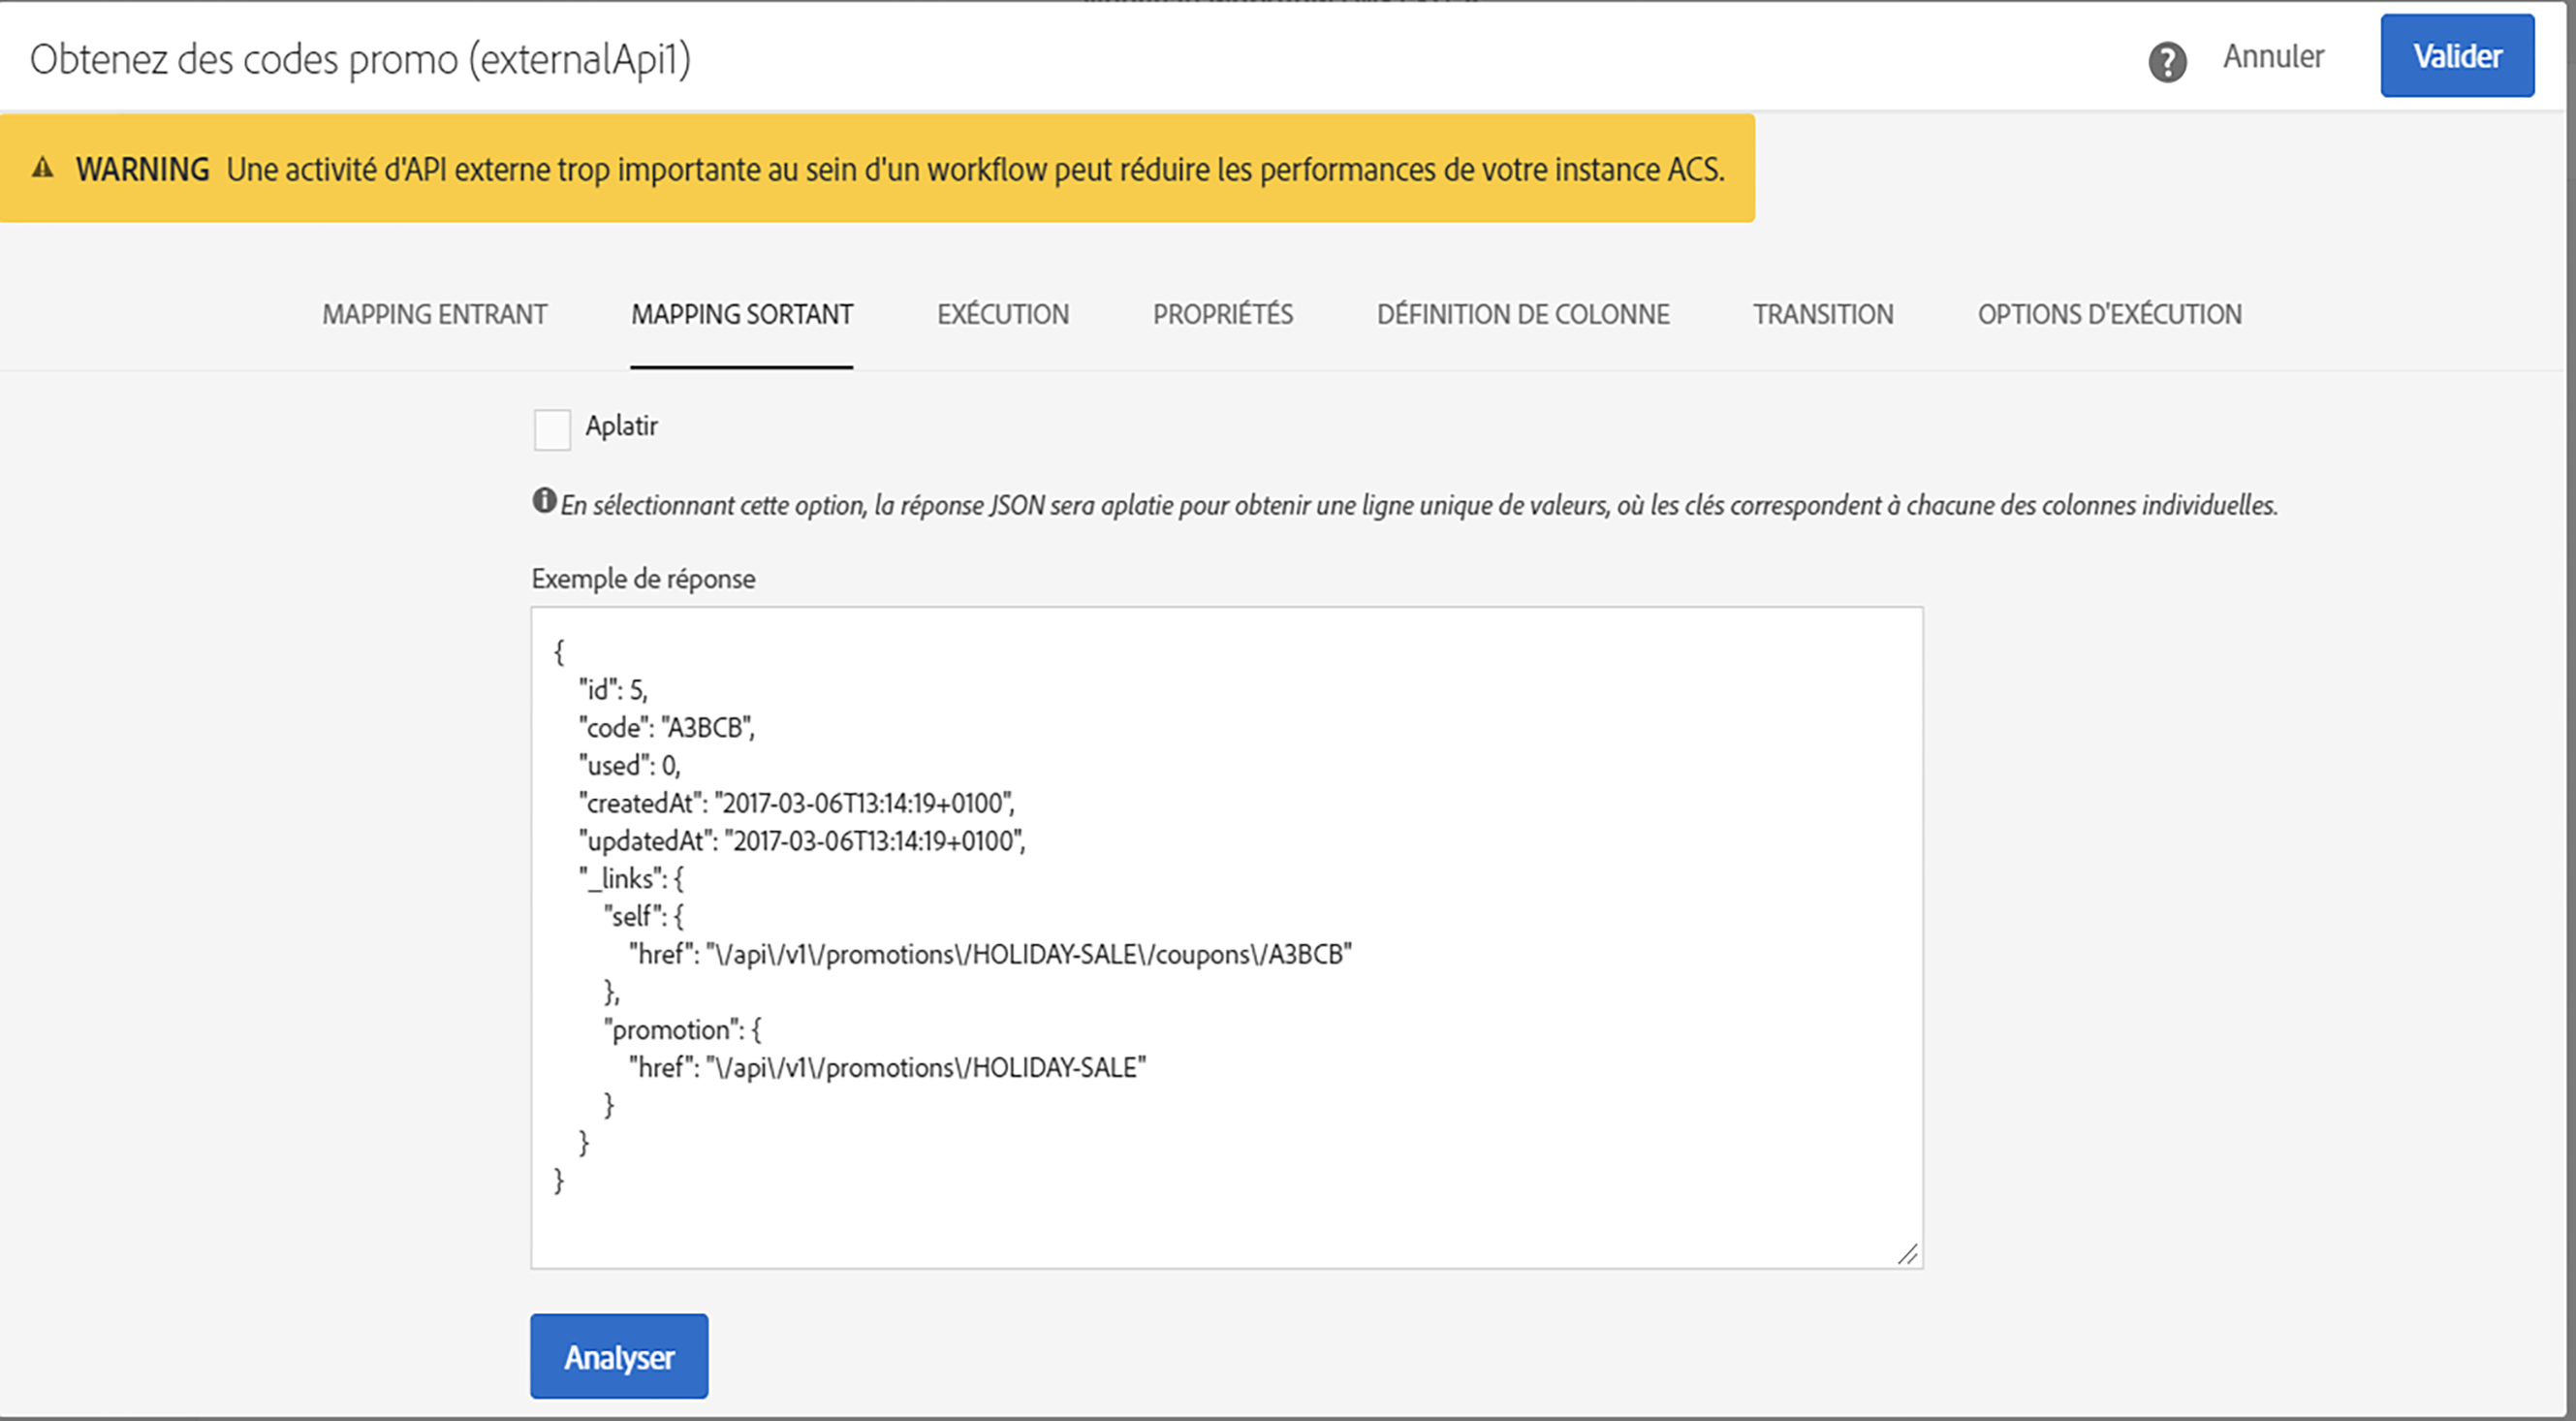Go to the PROPRIÉTÉS tab
The width and height of the screenshot is (2576, 1421).
click(1222, 314)
